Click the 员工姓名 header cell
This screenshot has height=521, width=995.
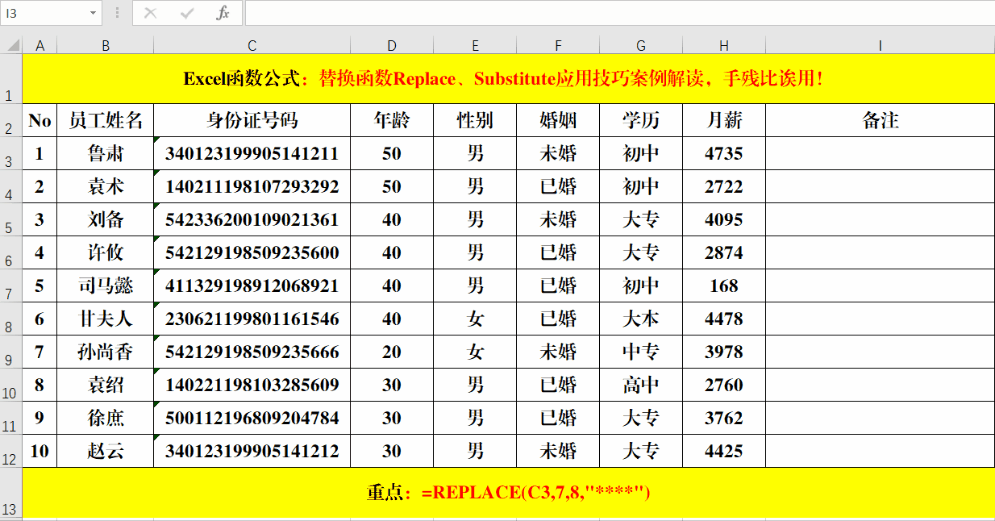coord(105,121)
